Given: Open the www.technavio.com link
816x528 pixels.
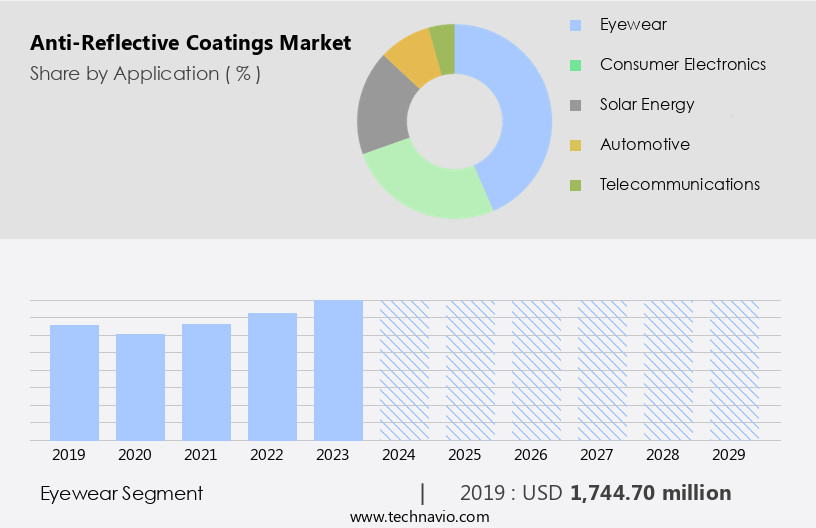Looking at the screenshot, I should [x=420, y=517].
